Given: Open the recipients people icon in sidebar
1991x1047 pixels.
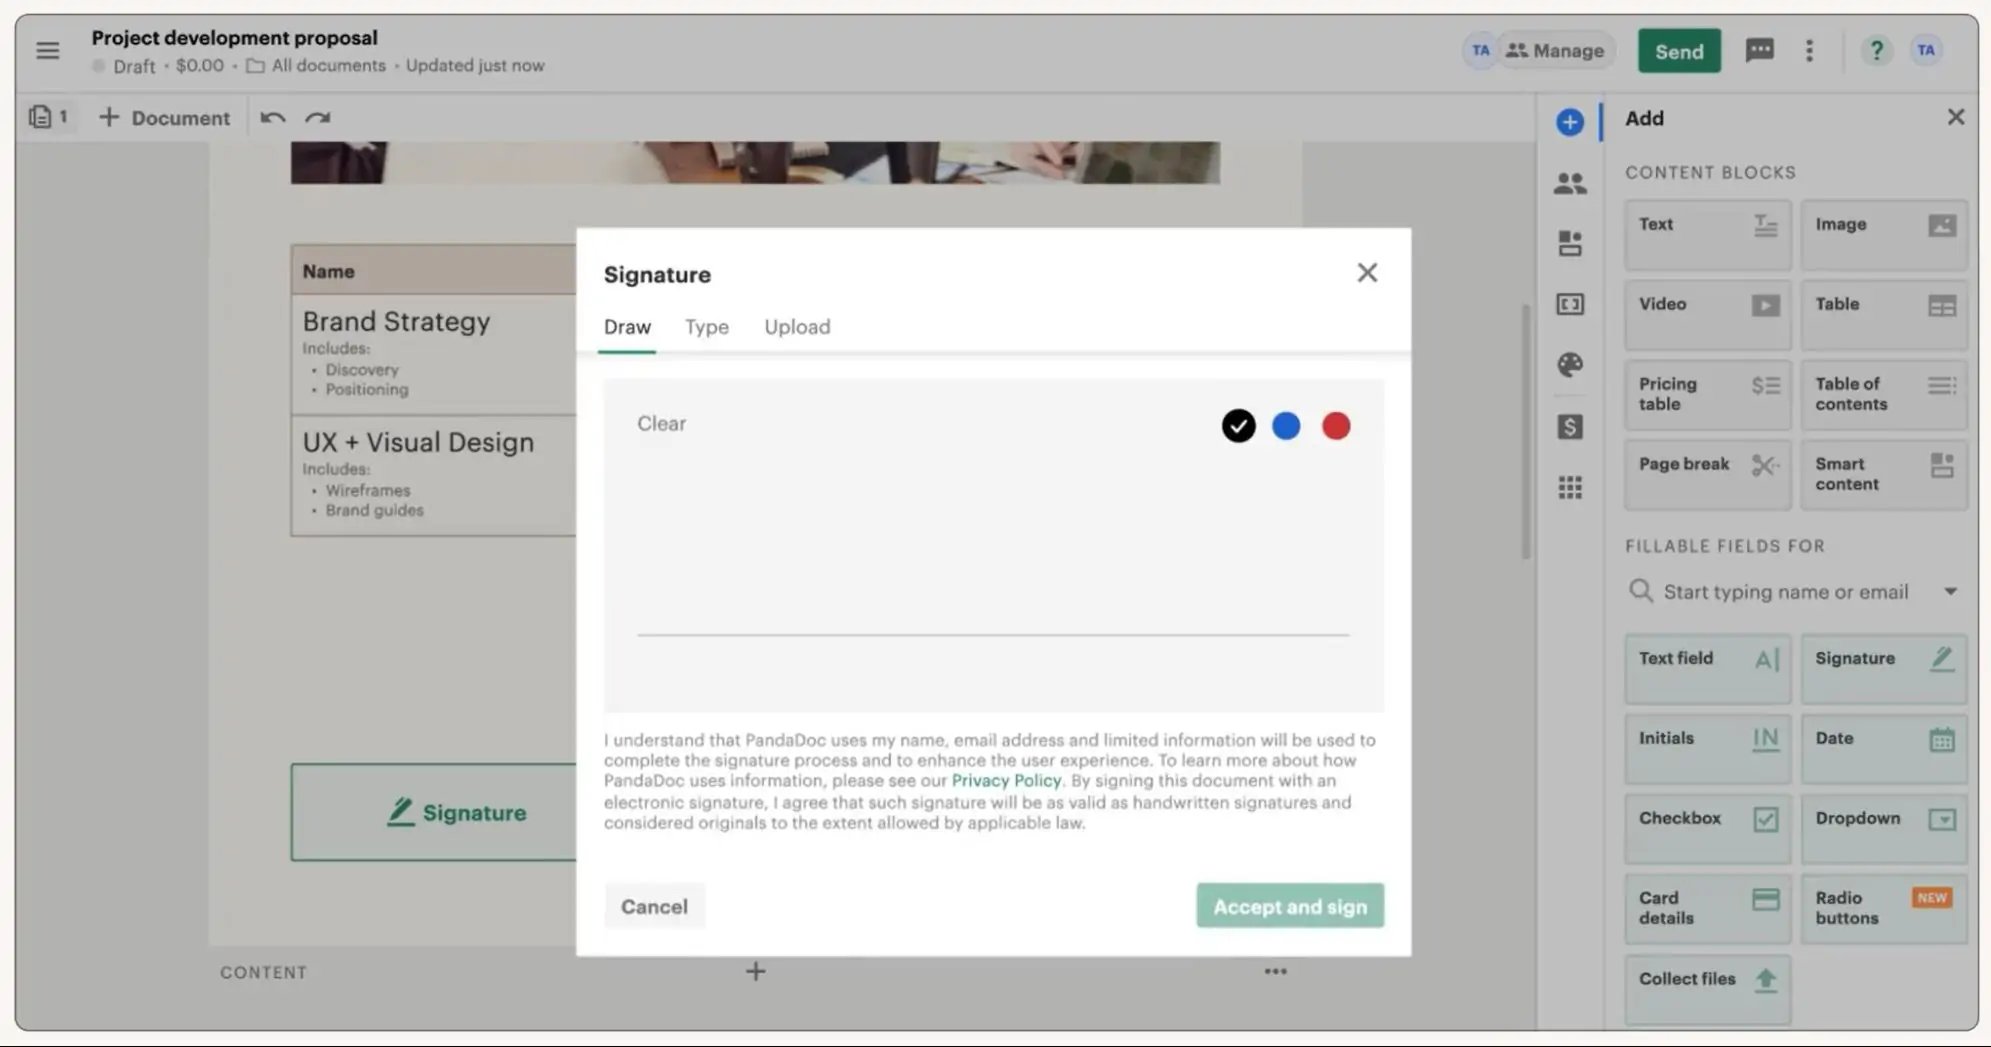Looking at the screenshot, I should [1569, 183].
